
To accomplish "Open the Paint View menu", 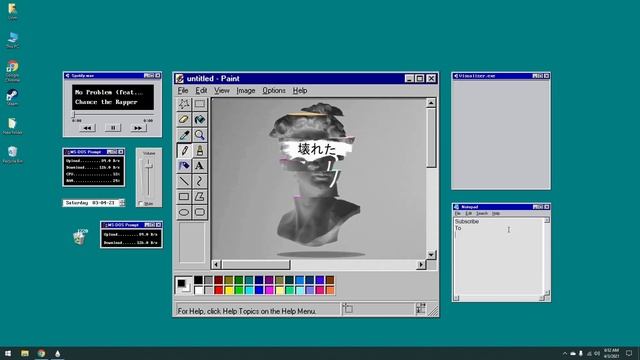I will pos(222,91).
